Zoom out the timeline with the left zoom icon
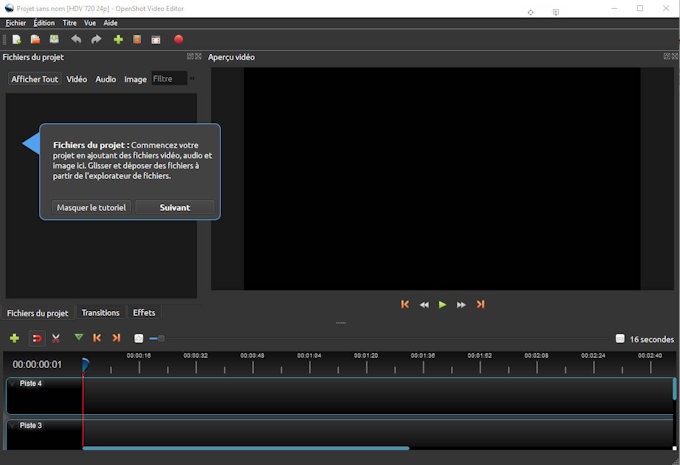680x465 pixels. coord(138,338)
